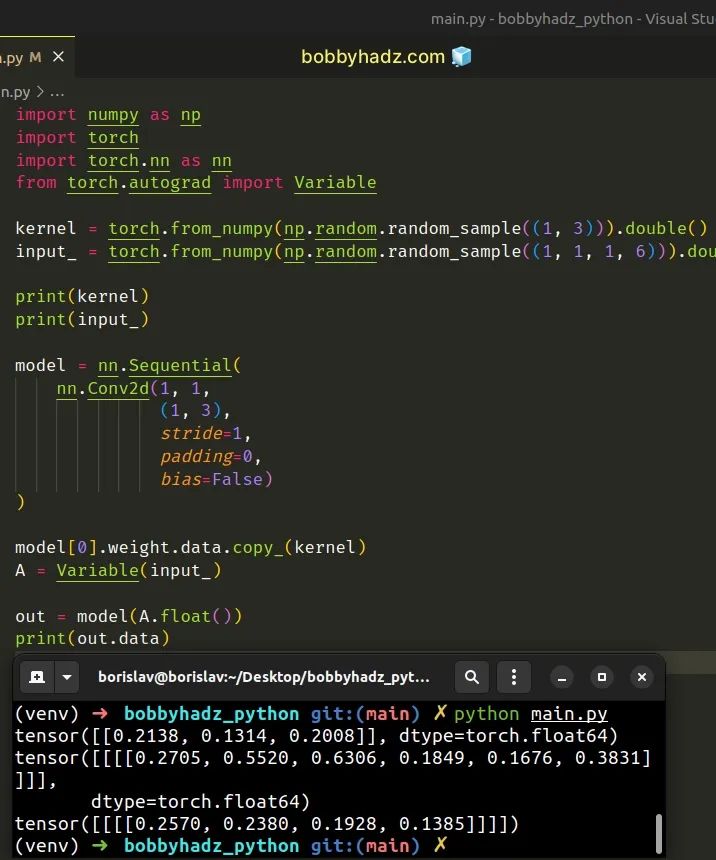The height and width of the screenshot is (860, 716).
Task: Click tensor output line starting 0.2570
Action: 267,823
